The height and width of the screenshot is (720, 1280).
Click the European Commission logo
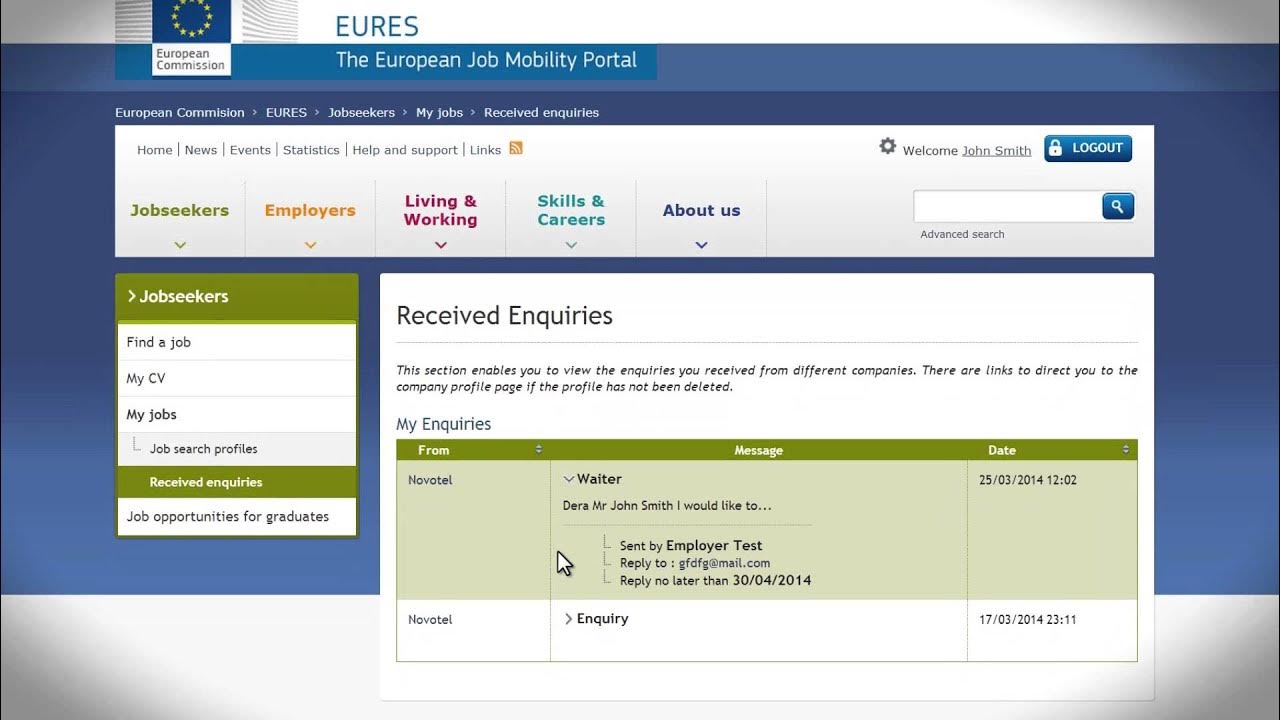click(192, 39)
